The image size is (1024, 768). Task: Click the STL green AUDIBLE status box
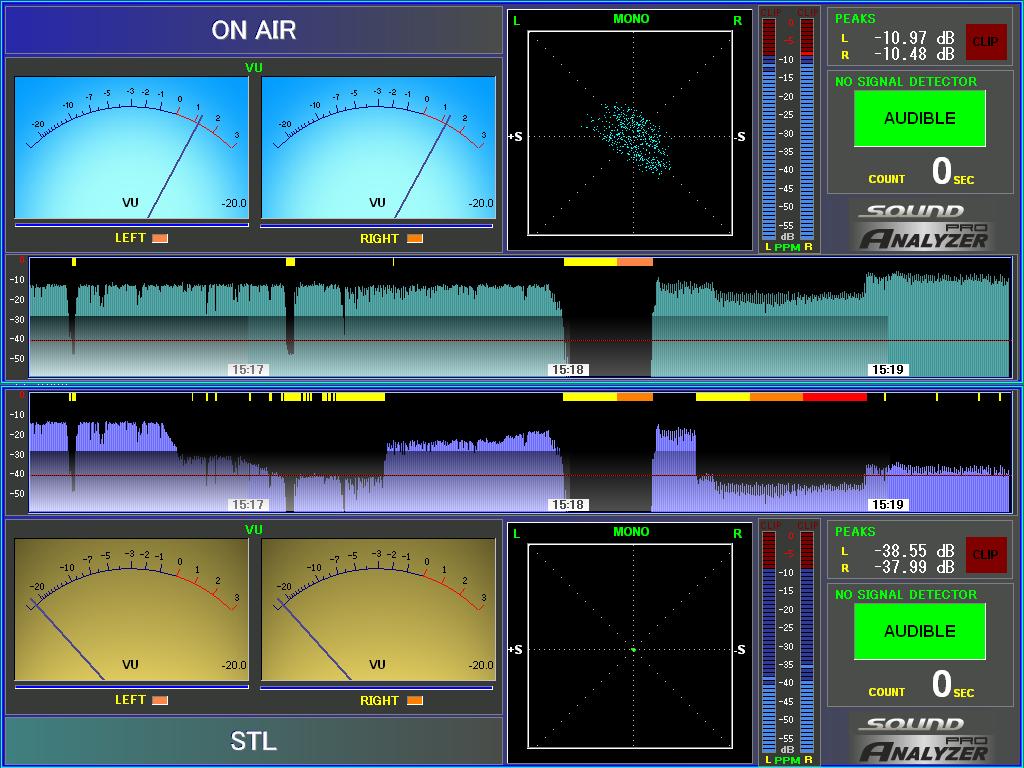coord(920,631)
